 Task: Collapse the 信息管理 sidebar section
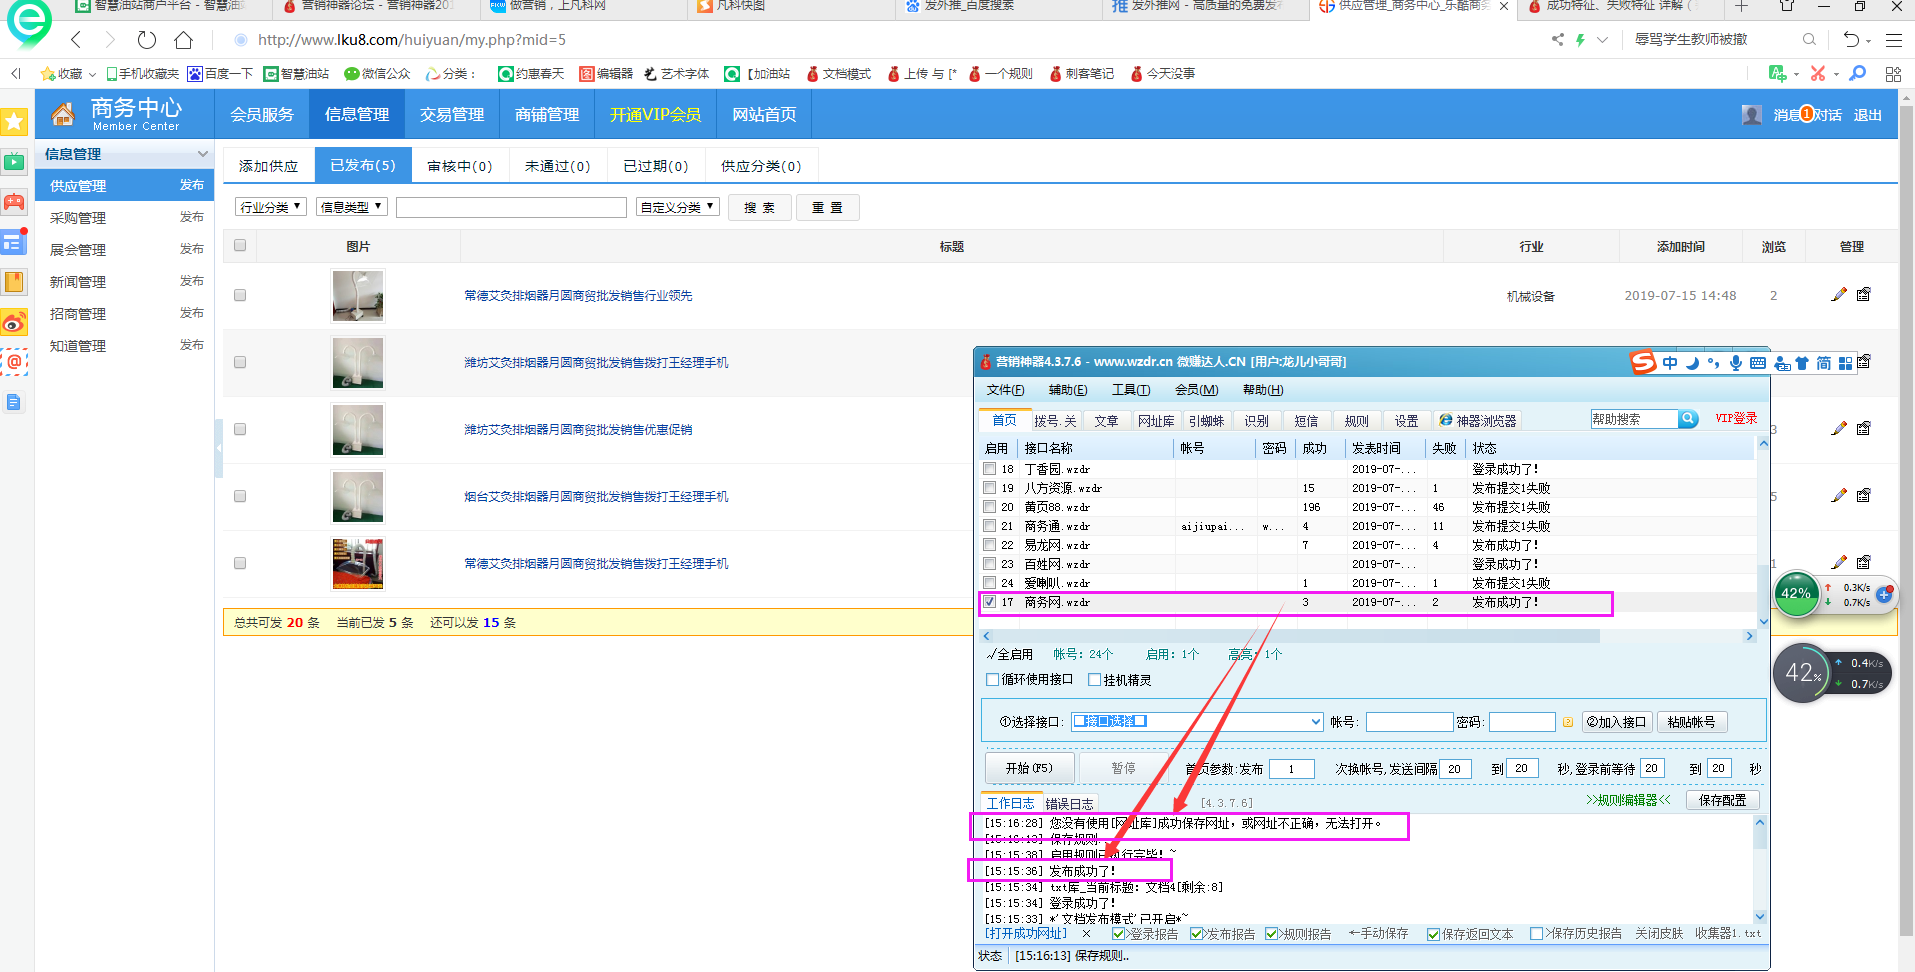pyautogui.click(x=203, y=154)
